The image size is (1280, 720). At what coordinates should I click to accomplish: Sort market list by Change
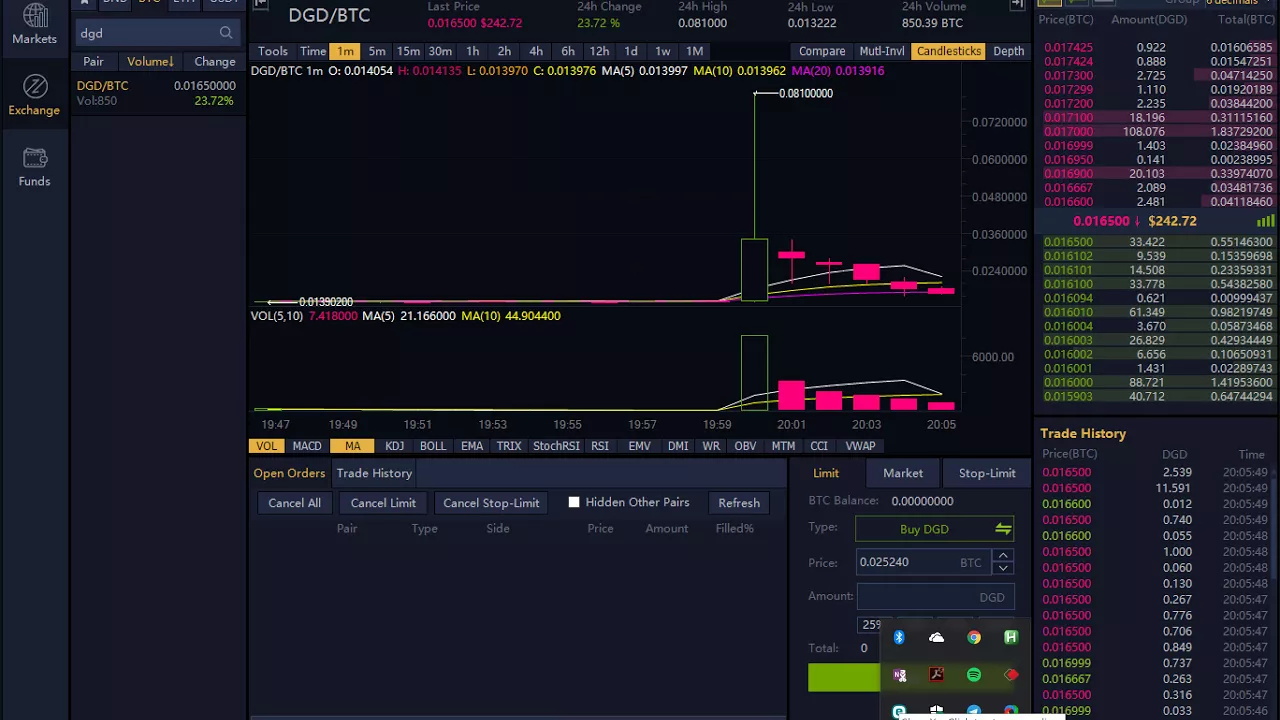215,62
